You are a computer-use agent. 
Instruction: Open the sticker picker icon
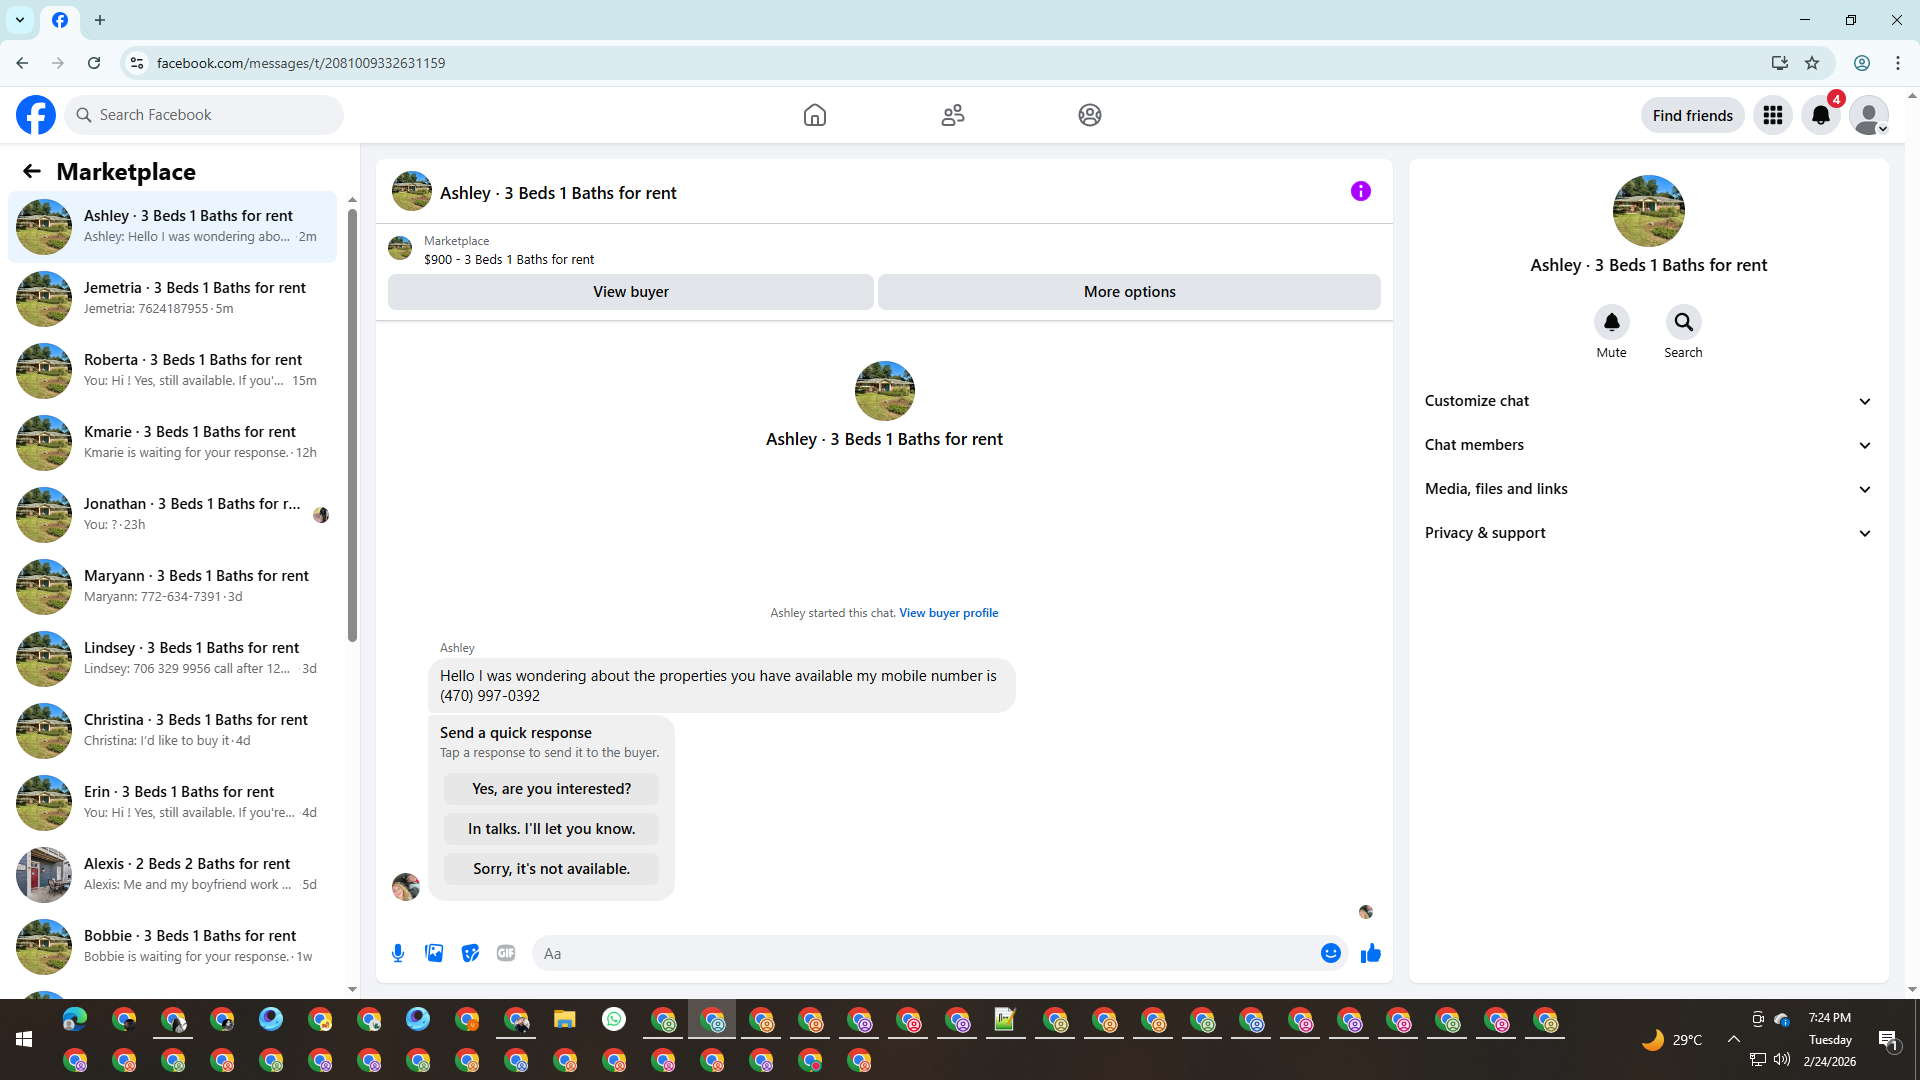(x=470, y=953)
